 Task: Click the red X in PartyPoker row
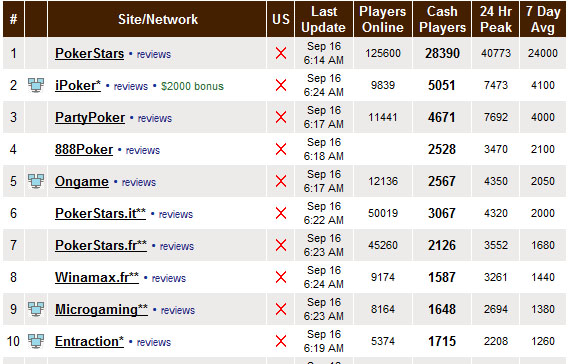click(x=281, y=117)
